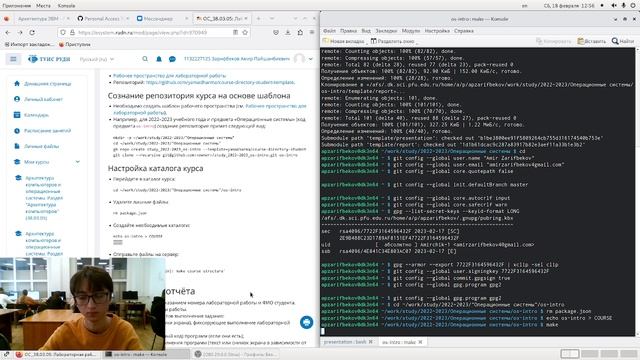Open Приступим bookmark in toolbar

(x=75, y=44)
